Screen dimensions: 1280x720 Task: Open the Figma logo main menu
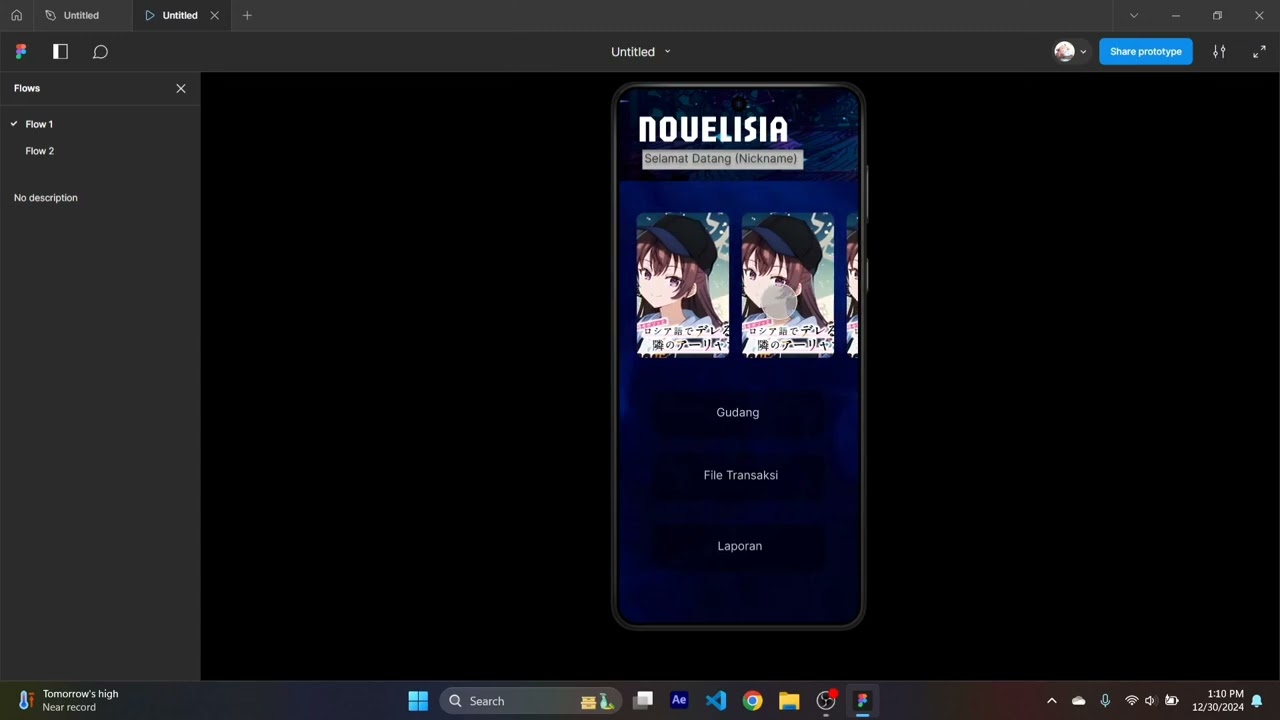[x=21, y=51]
